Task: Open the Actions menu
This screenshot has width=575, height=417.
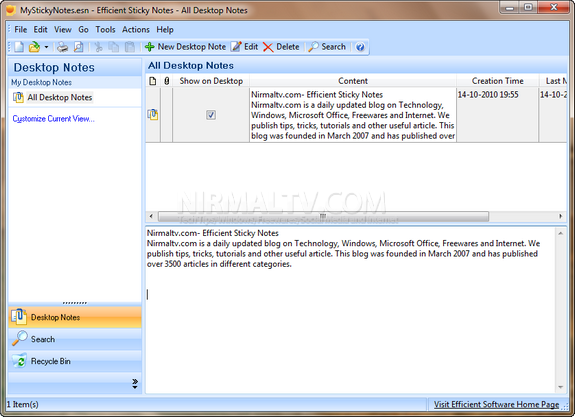Action: point(136,30)
